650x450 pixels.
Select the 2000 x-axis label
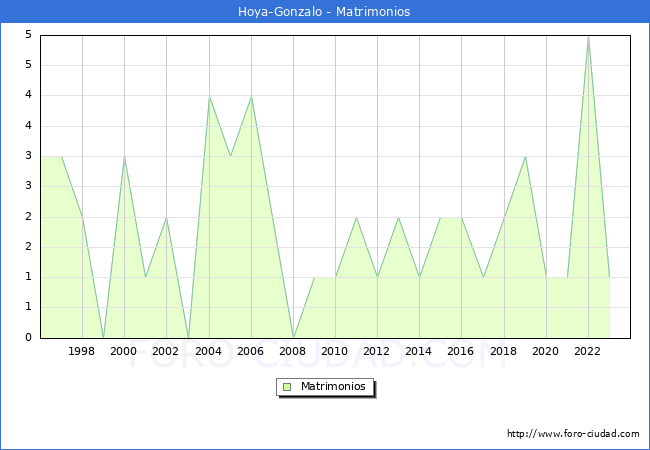click(x=124, y=351)
